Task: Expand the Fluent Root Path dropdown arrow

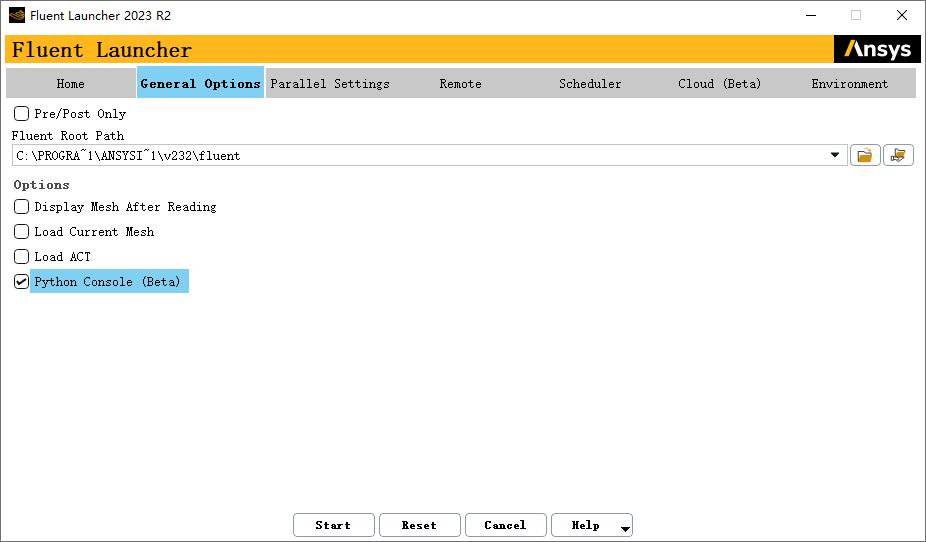Action: click(834, 155)
